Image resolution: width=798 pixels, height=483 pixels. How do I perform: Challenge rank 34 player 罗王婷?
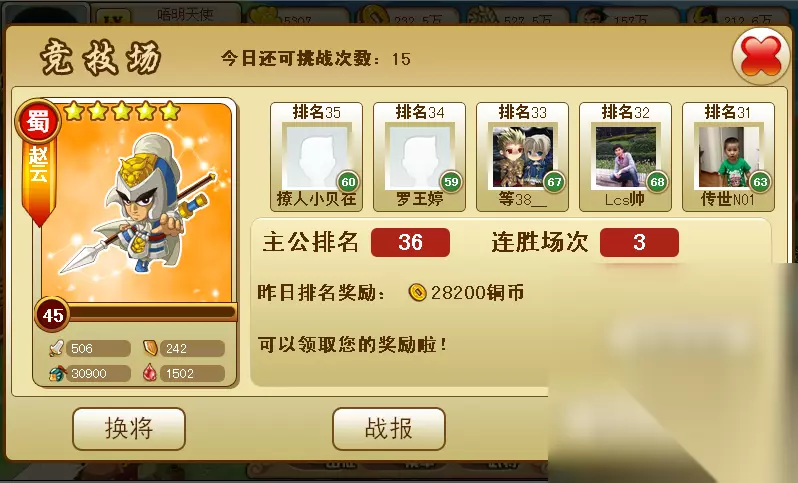pyautogui.click(x=419, y=157)
